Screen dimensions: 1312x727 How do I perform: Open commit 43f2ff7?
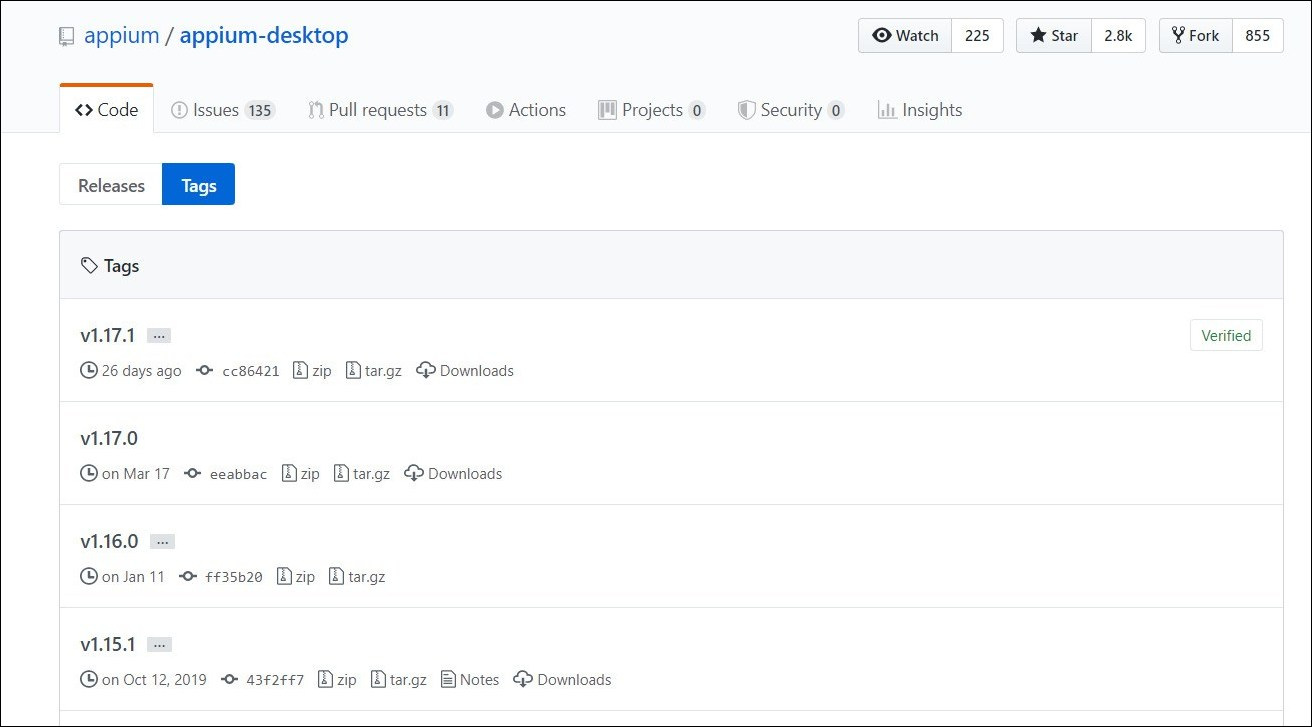click(x=263, y=680)
